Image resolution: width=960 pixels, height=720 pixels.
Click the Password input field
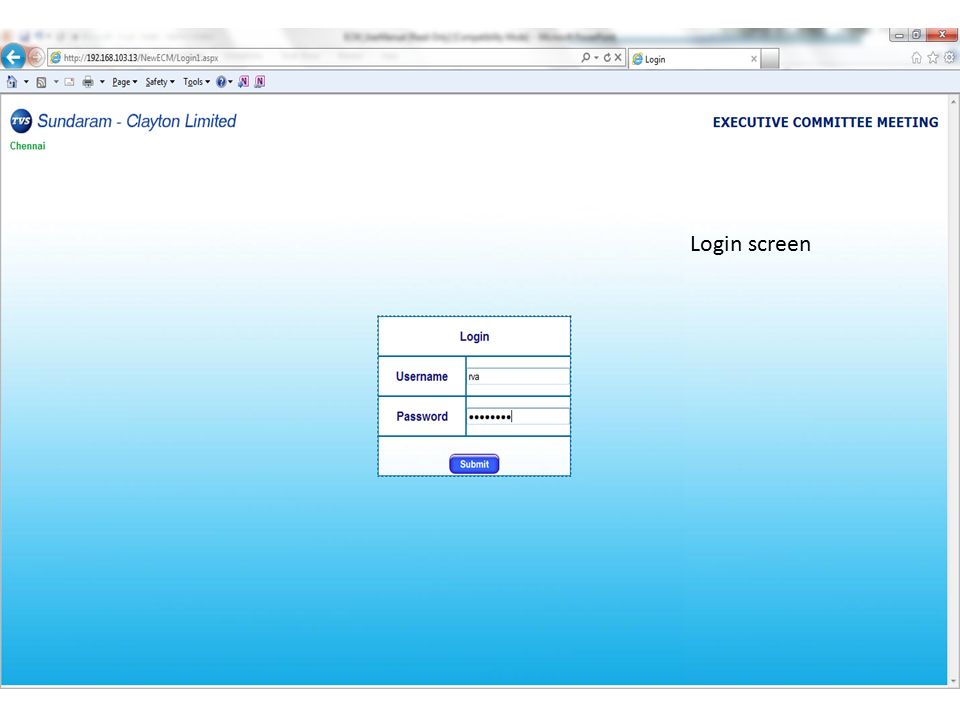click(518, 416)
